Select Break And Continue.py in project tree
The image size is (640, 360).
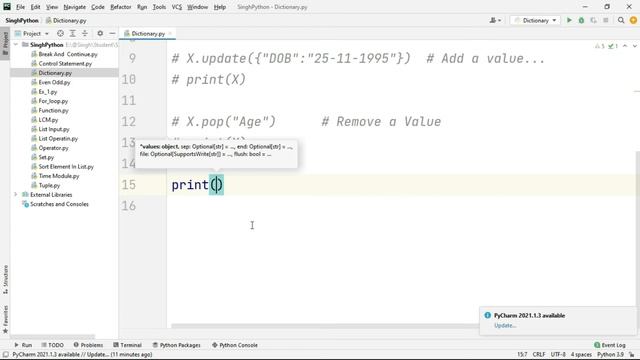click(x=68, y=54)
